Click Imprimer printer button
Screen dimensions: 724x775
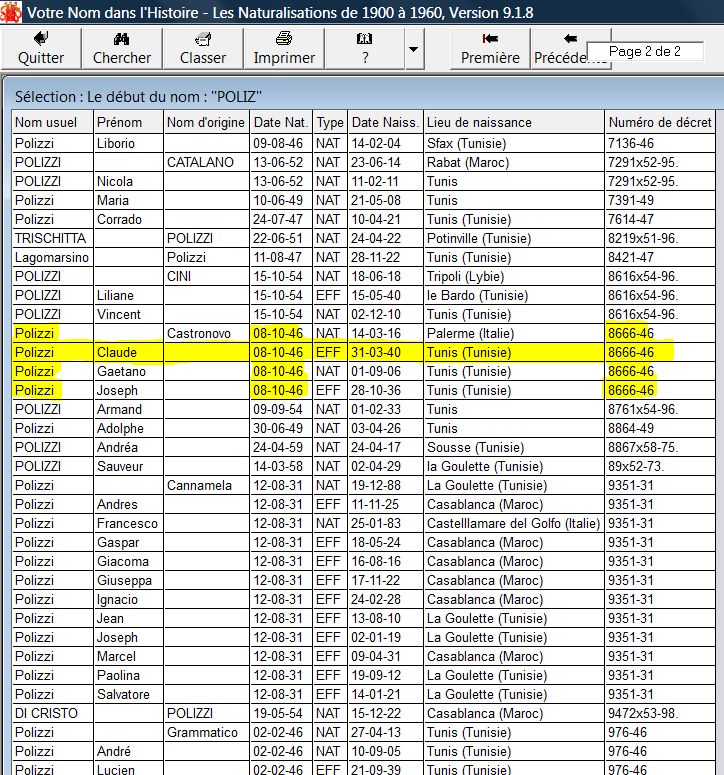coord(284,48)
